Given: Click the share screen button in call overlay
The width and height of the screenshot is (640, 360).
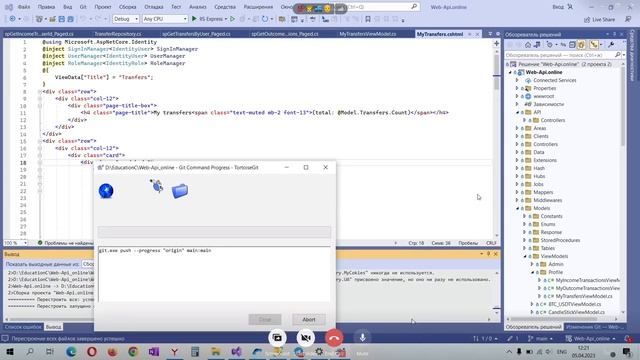Looking at the screenshot, I should (277, 338).
